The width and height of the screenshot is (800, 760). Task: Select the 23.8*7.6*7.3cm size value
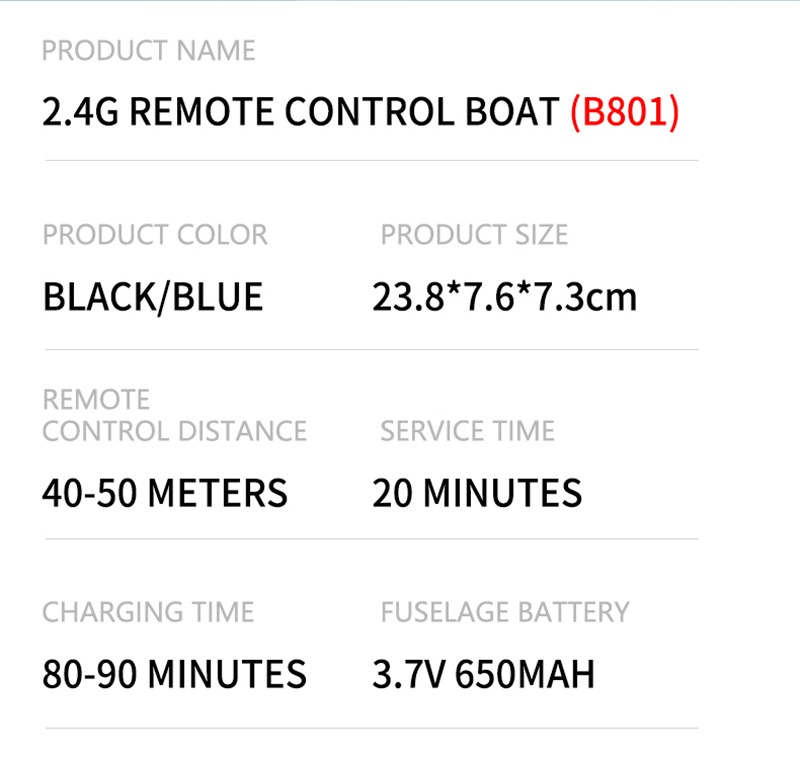pyautogui.click(x=504, y=297)
